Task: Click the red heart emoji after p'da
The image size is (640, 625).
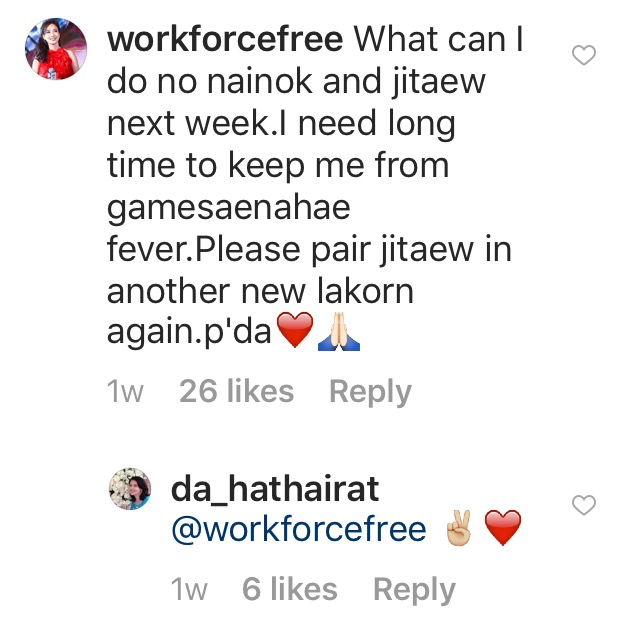Action: [x=295, y=330]
